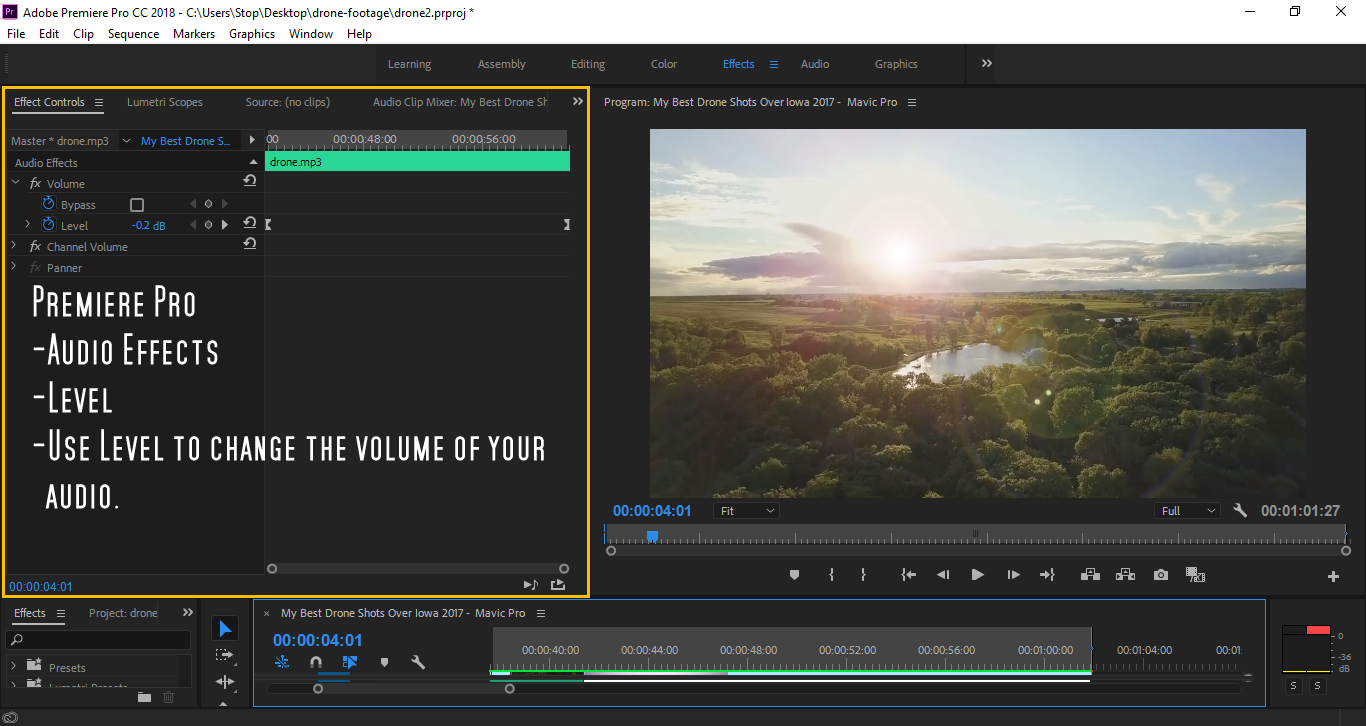Open the timeline settings wrench icon
This screenshot has height=726, width=1366.
click(418, 662)
